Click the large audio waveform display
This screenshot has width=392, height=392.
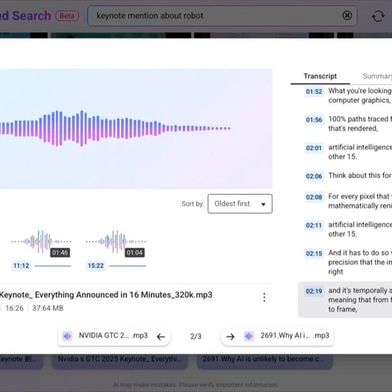[x=135, y=129]
